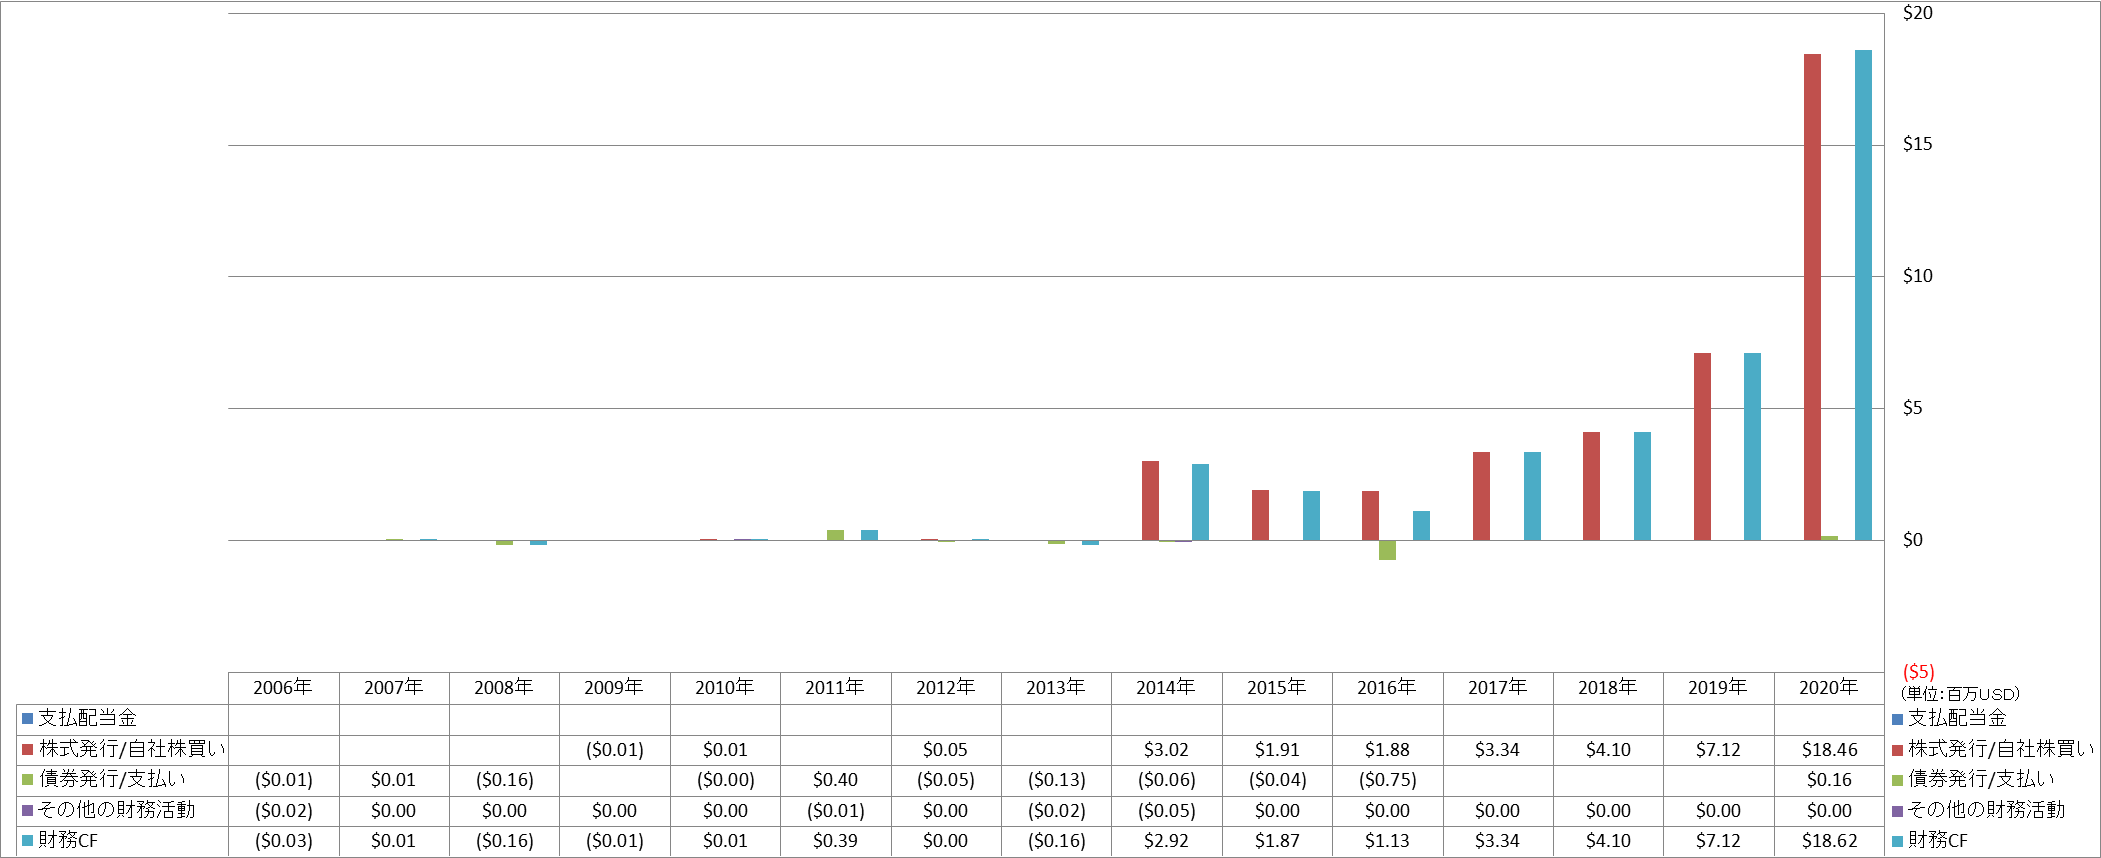
Task: Select the $1.87 財務CF cell
Action: point(1277,841)
